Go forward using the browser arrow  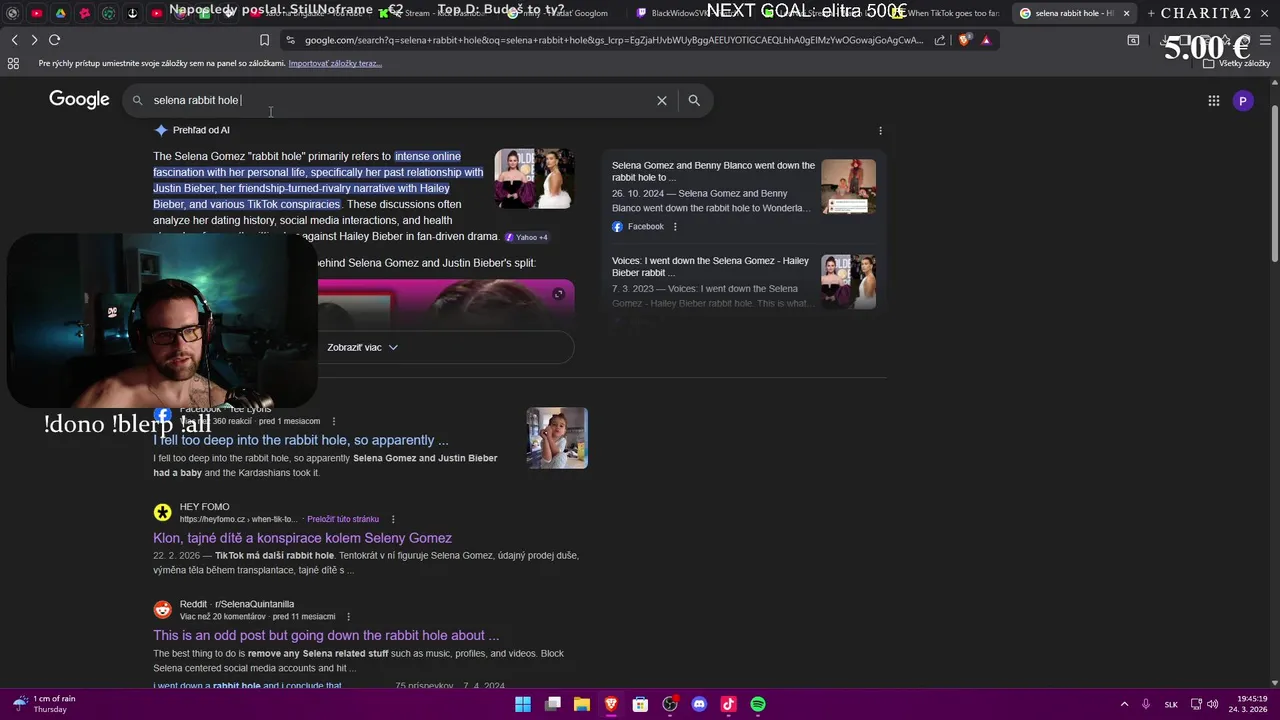click(x=34, y=40)
